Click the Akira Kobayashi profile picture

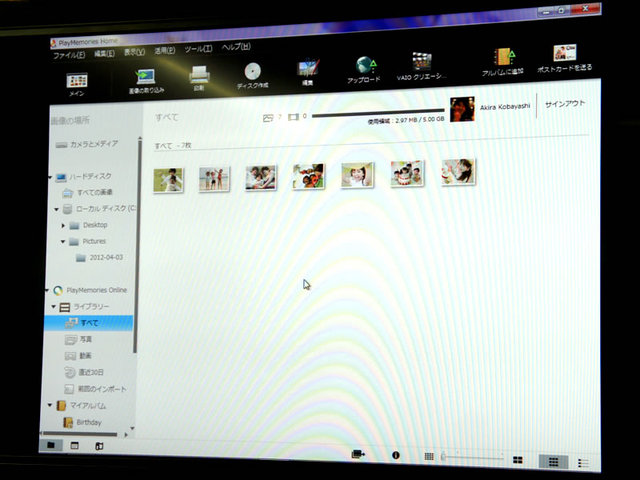[x=462, y=109]
